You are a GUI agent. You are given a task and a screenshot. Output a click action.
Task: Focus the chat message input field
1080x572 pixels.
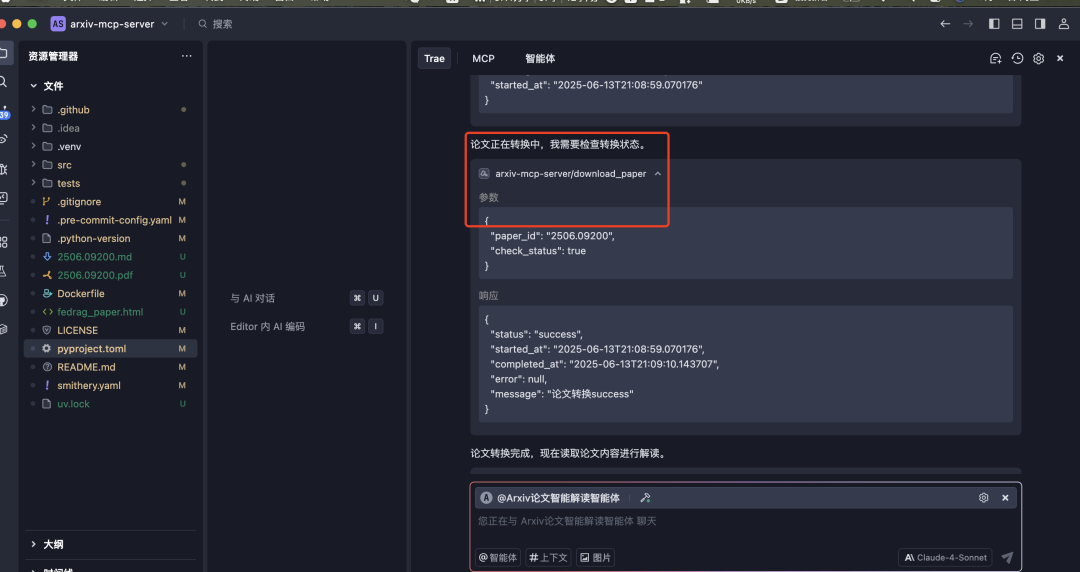click(745, 522)
